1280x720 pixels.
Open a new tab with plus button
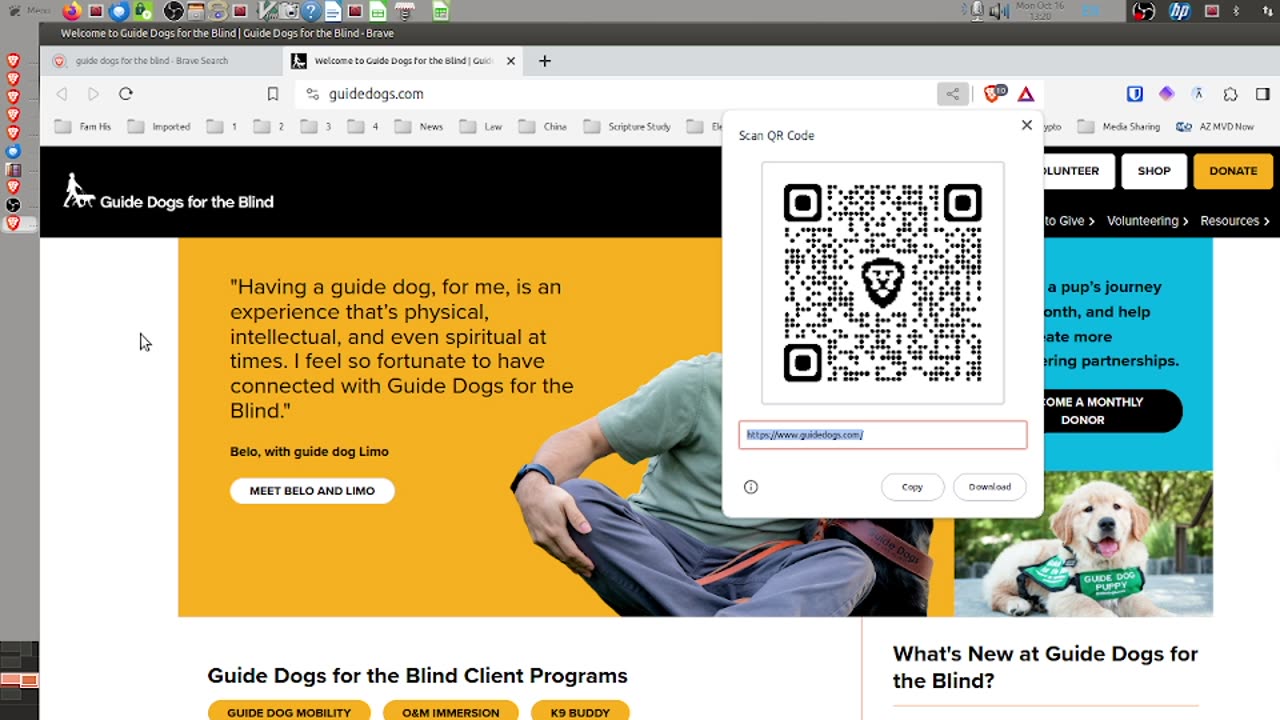[545, 61]
